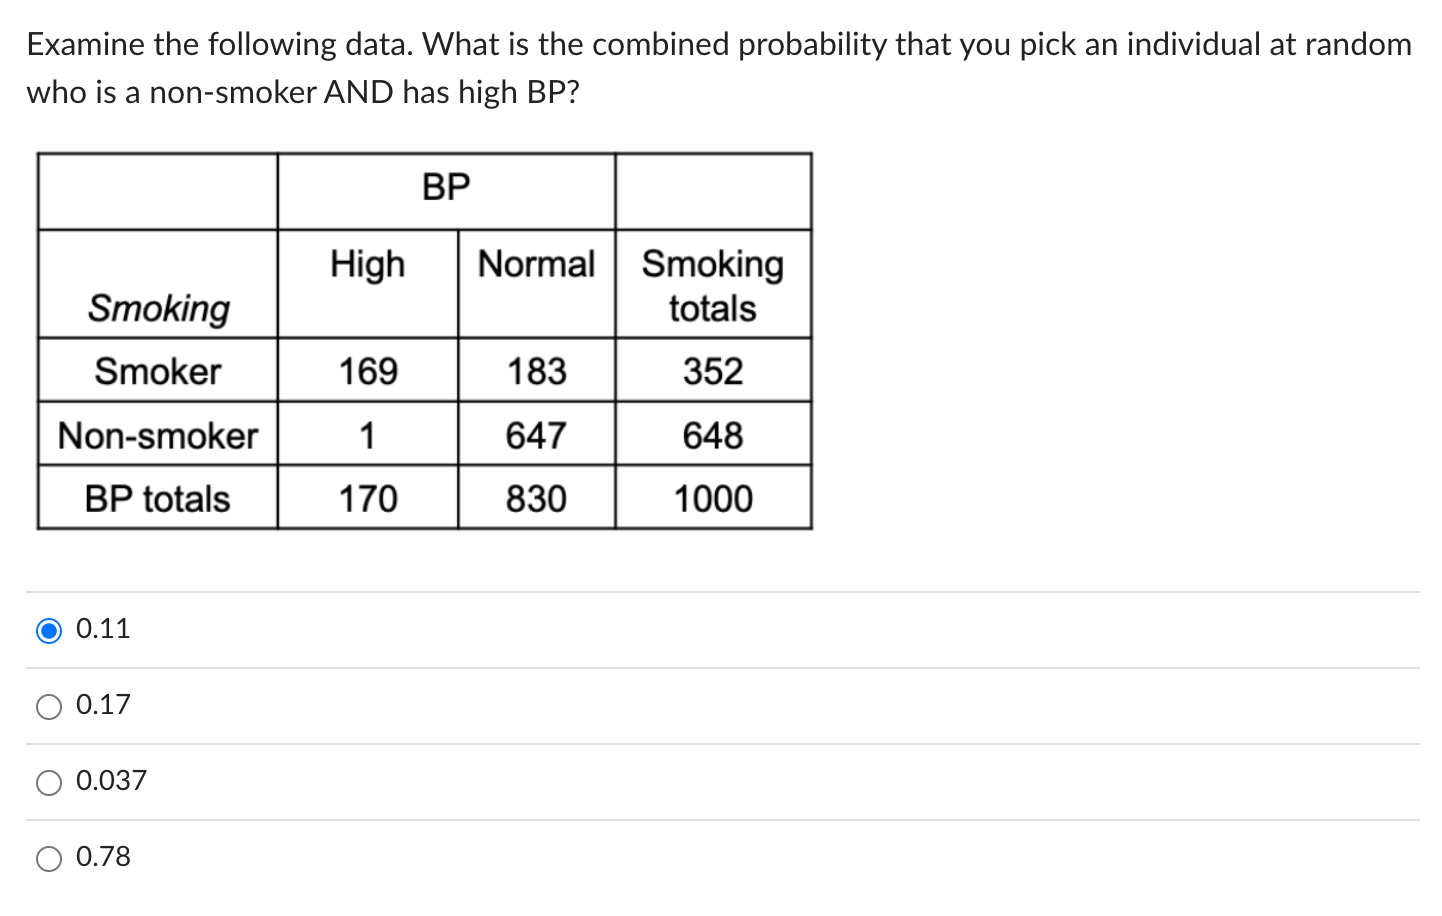Select the 0.17 answer radio button
The height and width of the screenshot is (916, 1442).
(48, 705)
